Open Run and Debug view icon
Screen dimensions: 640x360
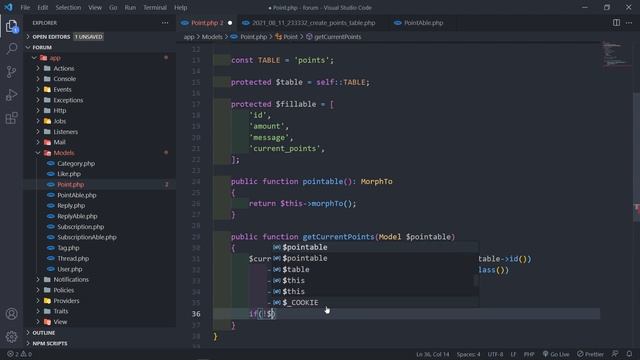(x=11, y=95)
